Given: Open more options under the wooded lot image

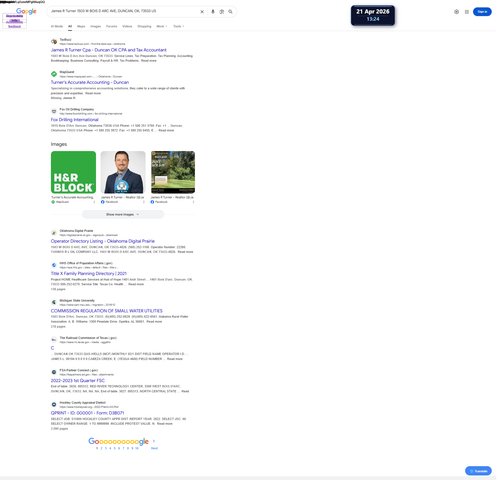Looking at the screenshot, I should click(193, 202).
